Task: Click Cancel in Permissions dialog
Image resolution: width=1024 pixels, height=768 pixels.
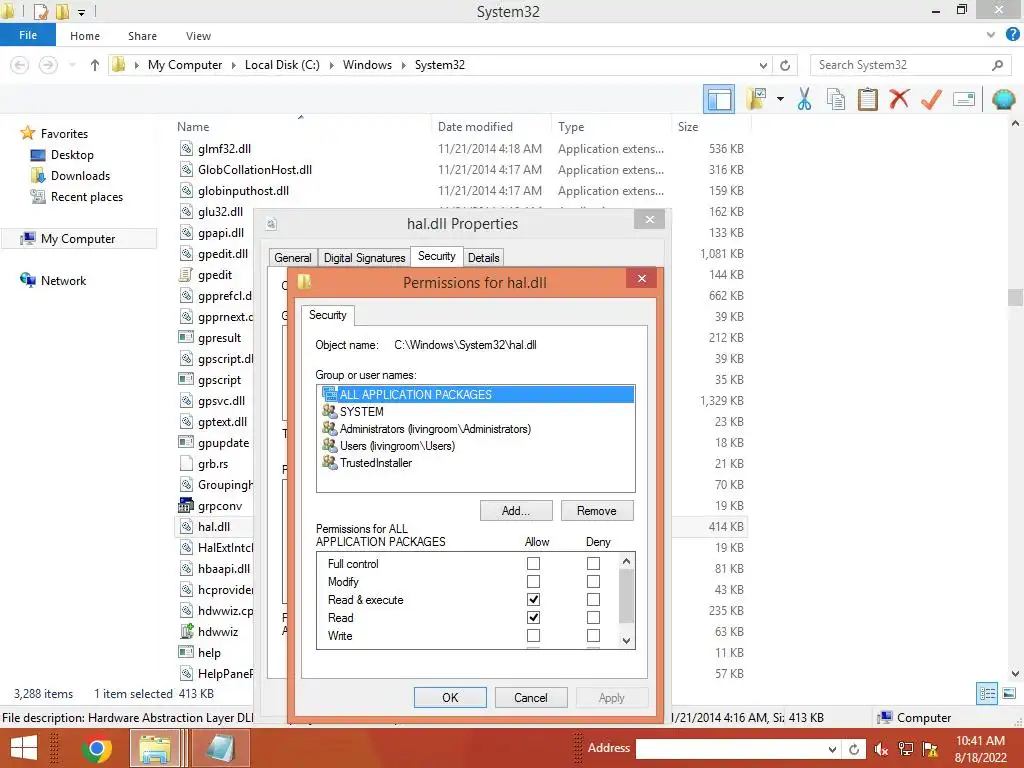Action: pyautogui.click(x=531, y=697)
